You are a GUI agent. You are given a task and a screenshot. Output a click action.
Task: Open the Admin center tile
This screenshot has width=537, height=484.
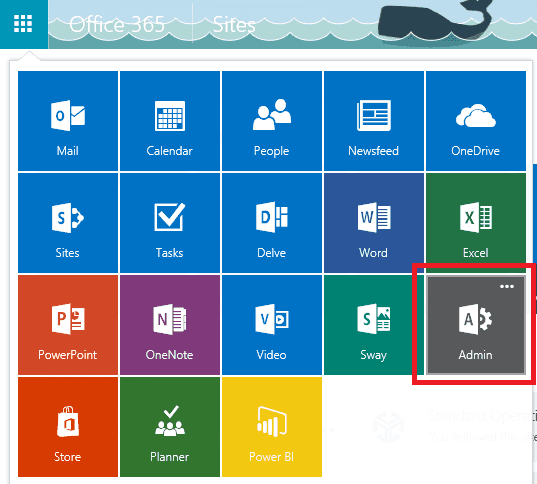pos(476,325)
